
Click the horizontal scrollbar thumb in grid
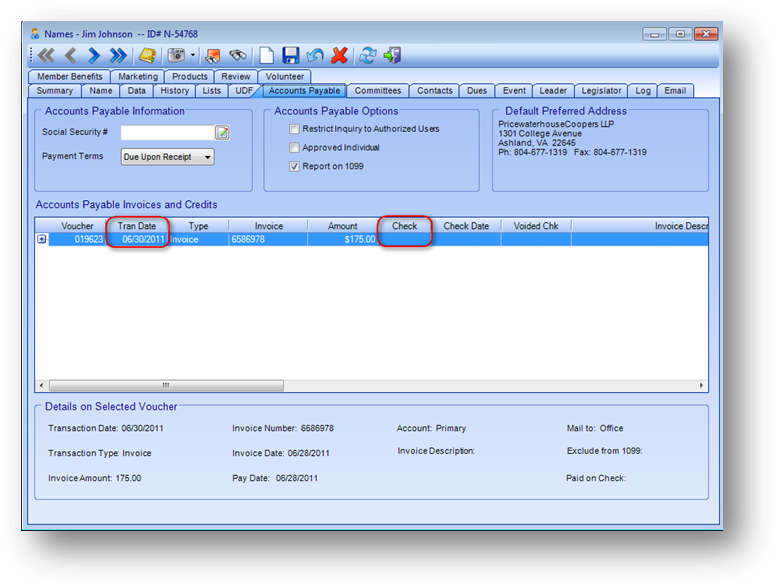point(166,386)
